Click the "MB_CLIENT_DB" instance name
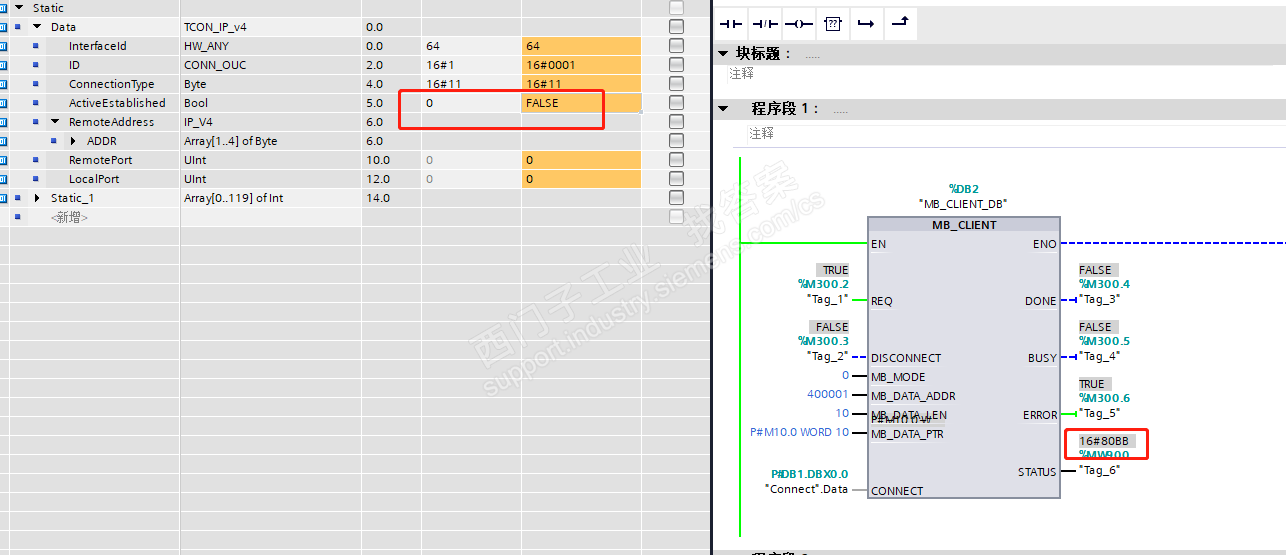 [x=963, y=203]
